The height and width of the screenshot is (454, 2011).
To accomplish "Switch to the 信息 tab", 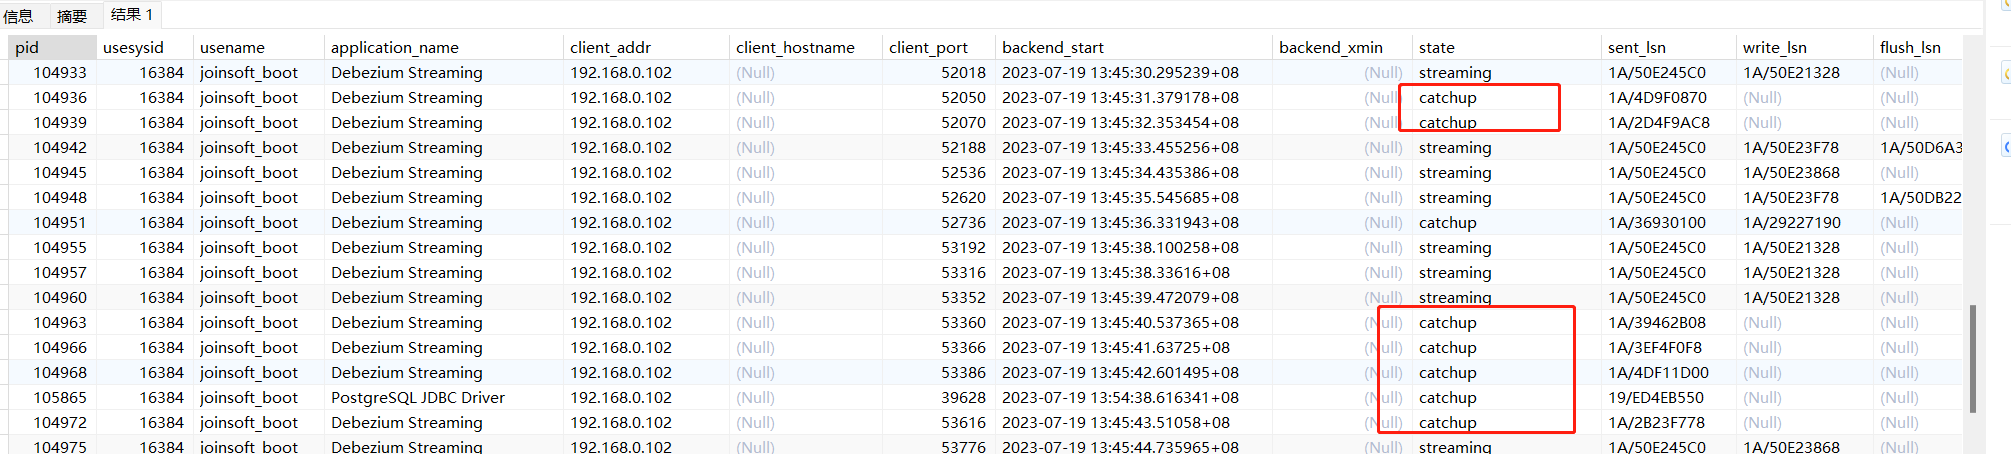I will (18, 16).
